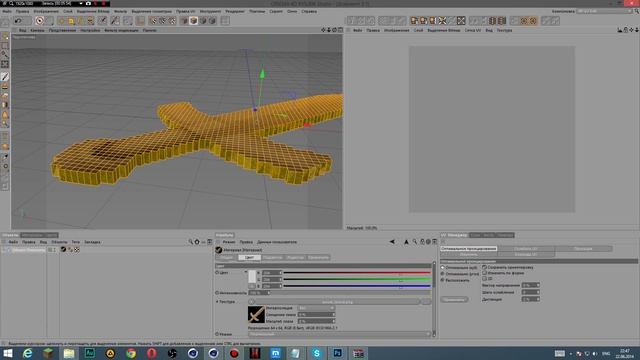Toggle 'Изменить по форме' checkbox

pos(484,273)
